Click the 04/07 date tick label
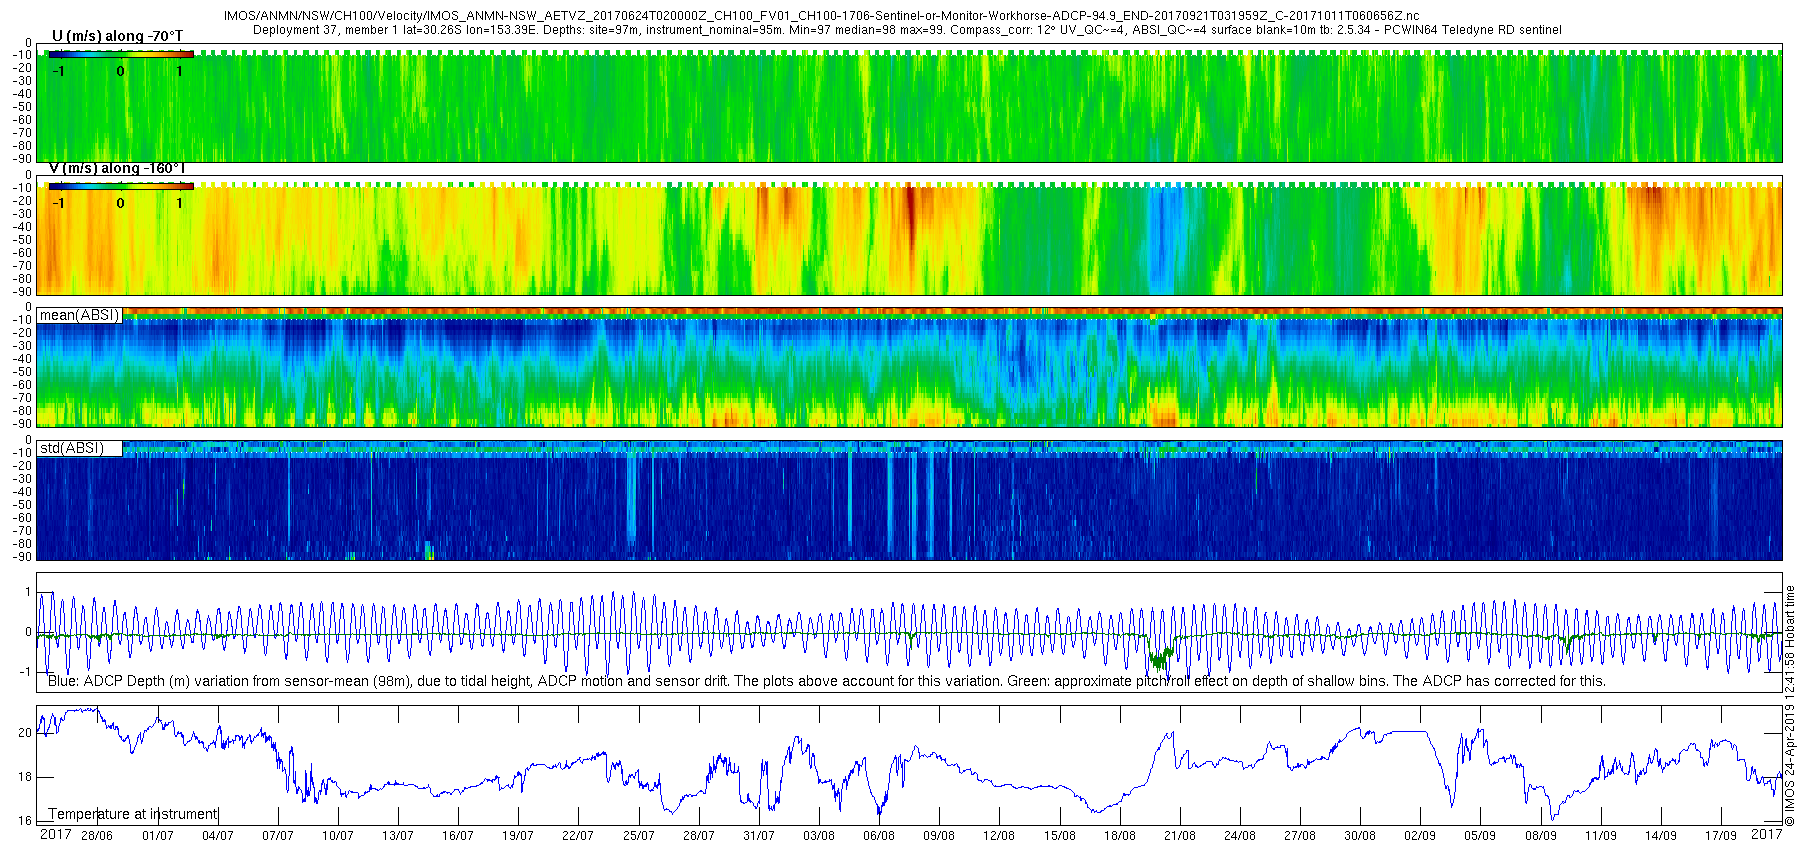Image resolution: width=1800 pixels, height=850 pixels. [x=217, y=836]
